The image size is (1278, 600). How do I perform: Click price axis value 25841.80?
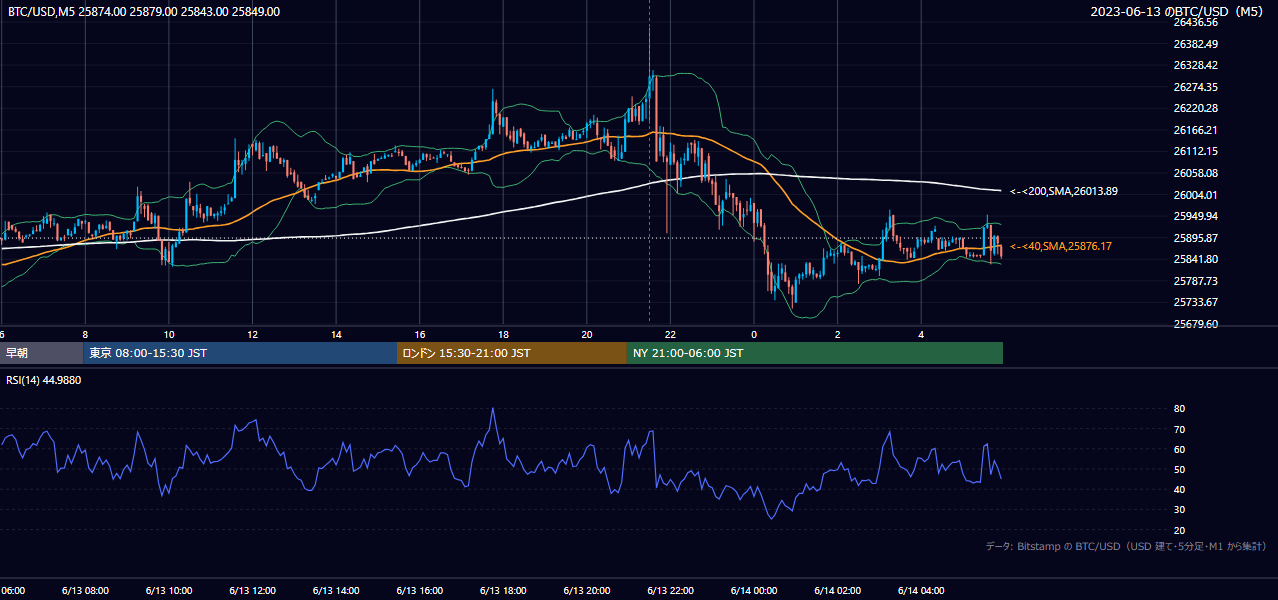click(1195, 259)
